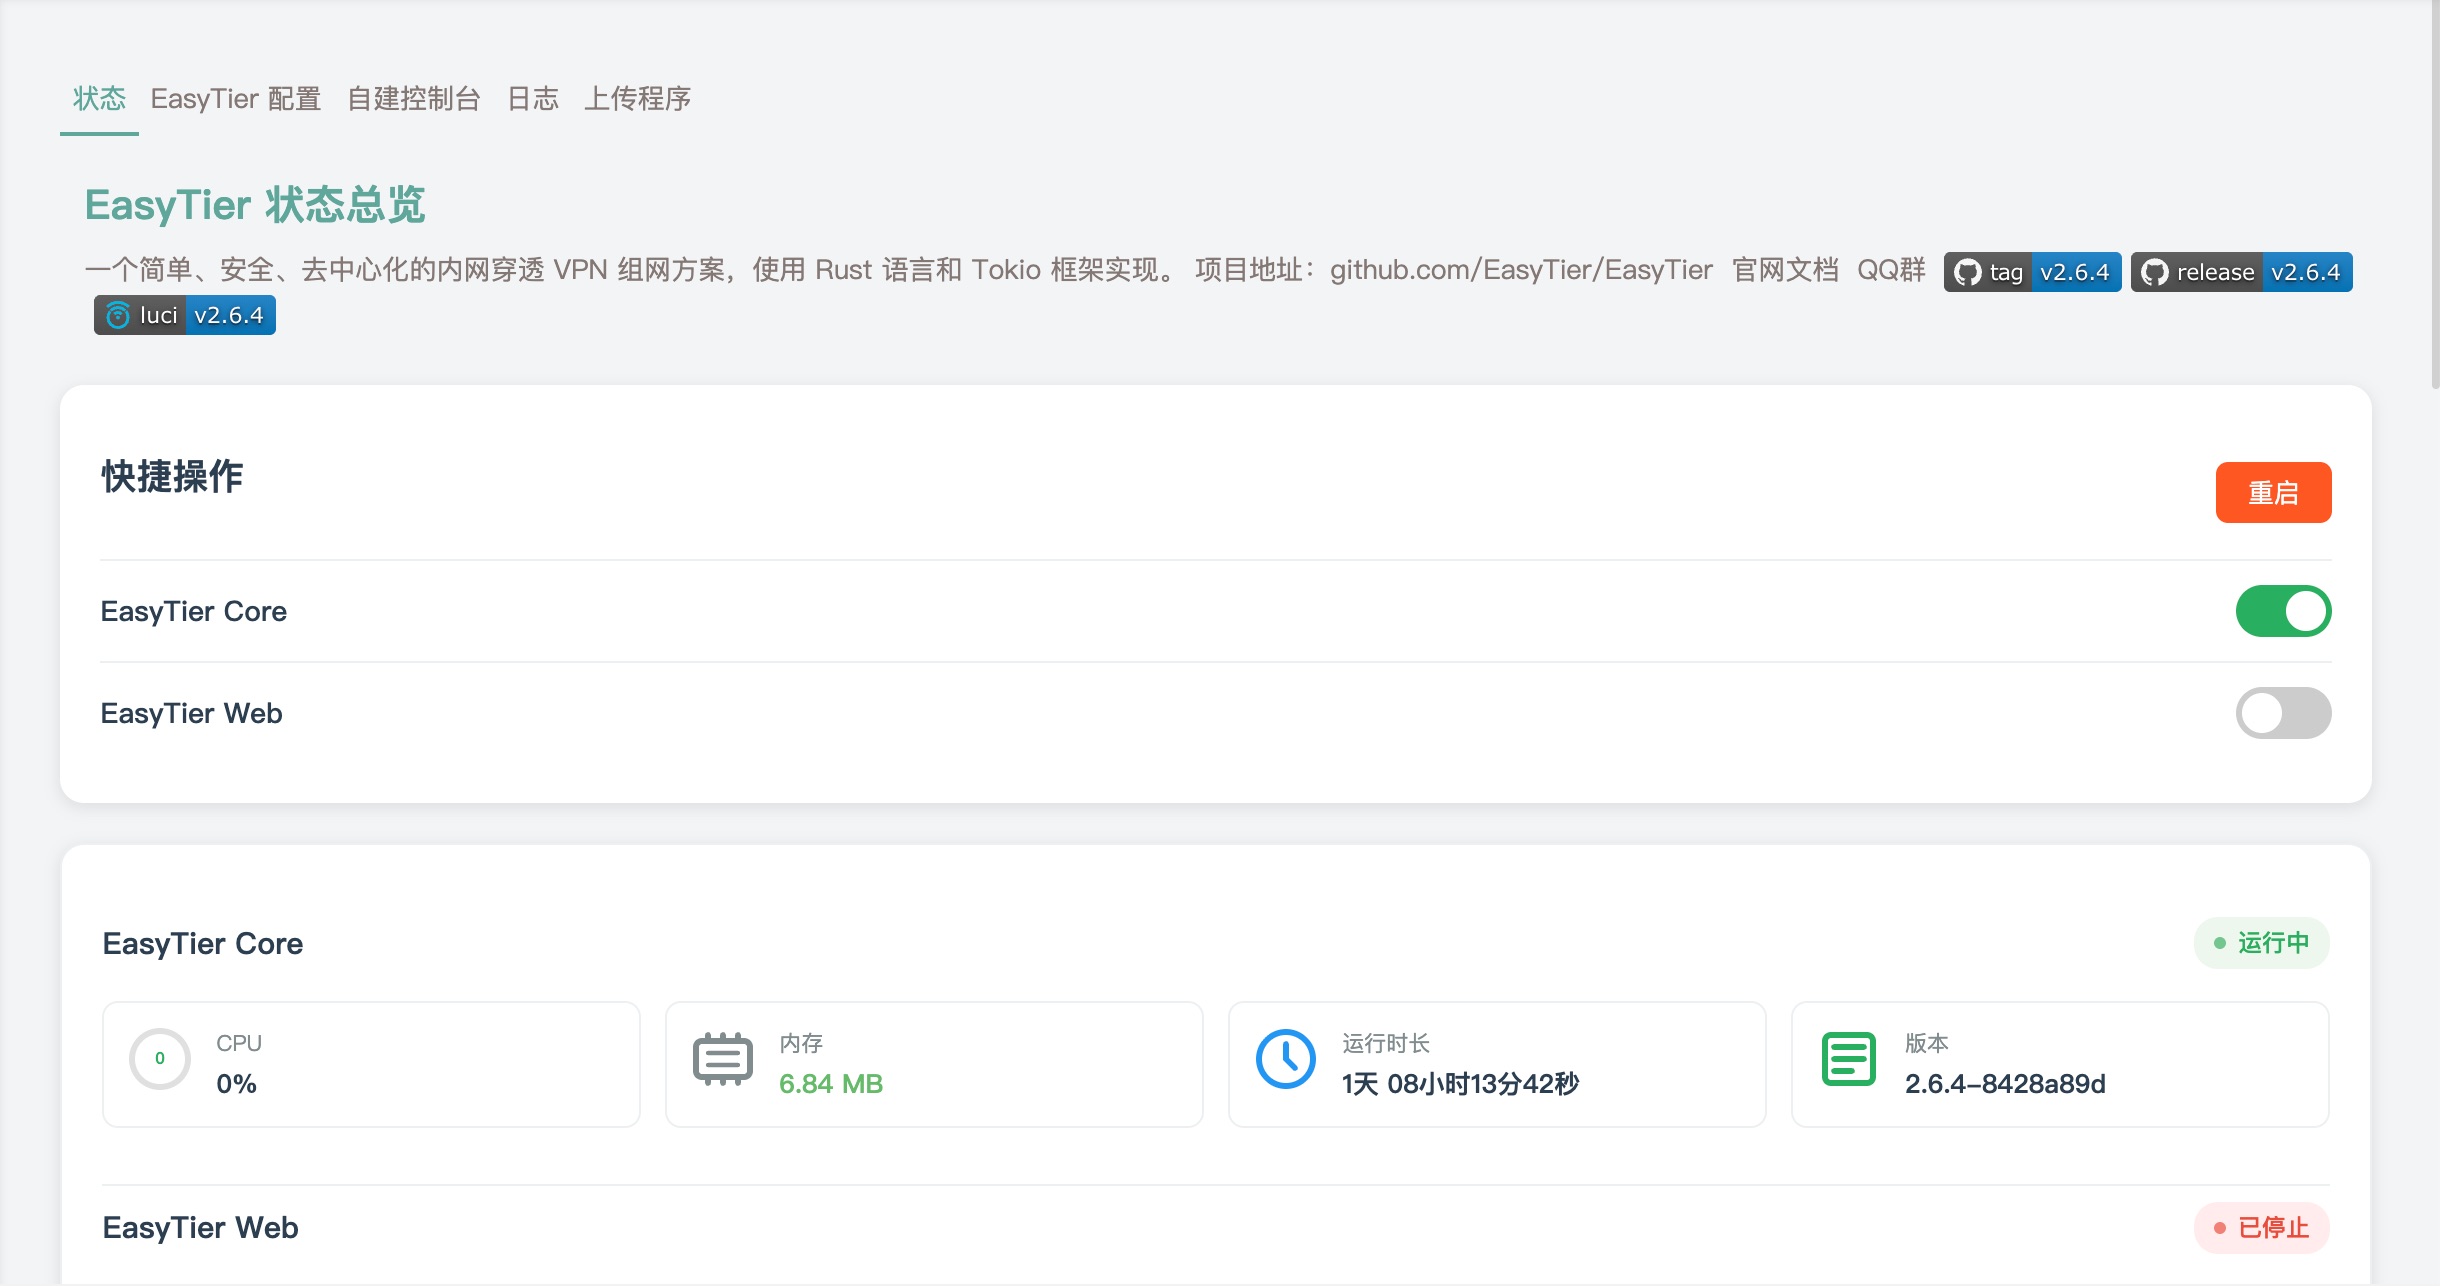Click the CPU circular gauge icon
This screenshot has width=2440, height=1286.
[160, 1059]
